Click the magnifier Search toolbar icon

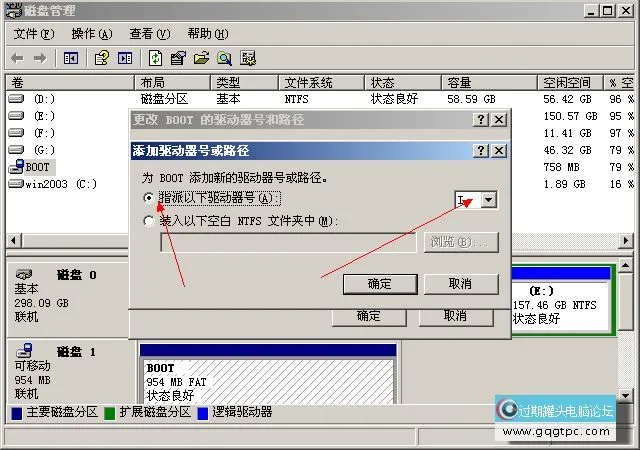224,58
